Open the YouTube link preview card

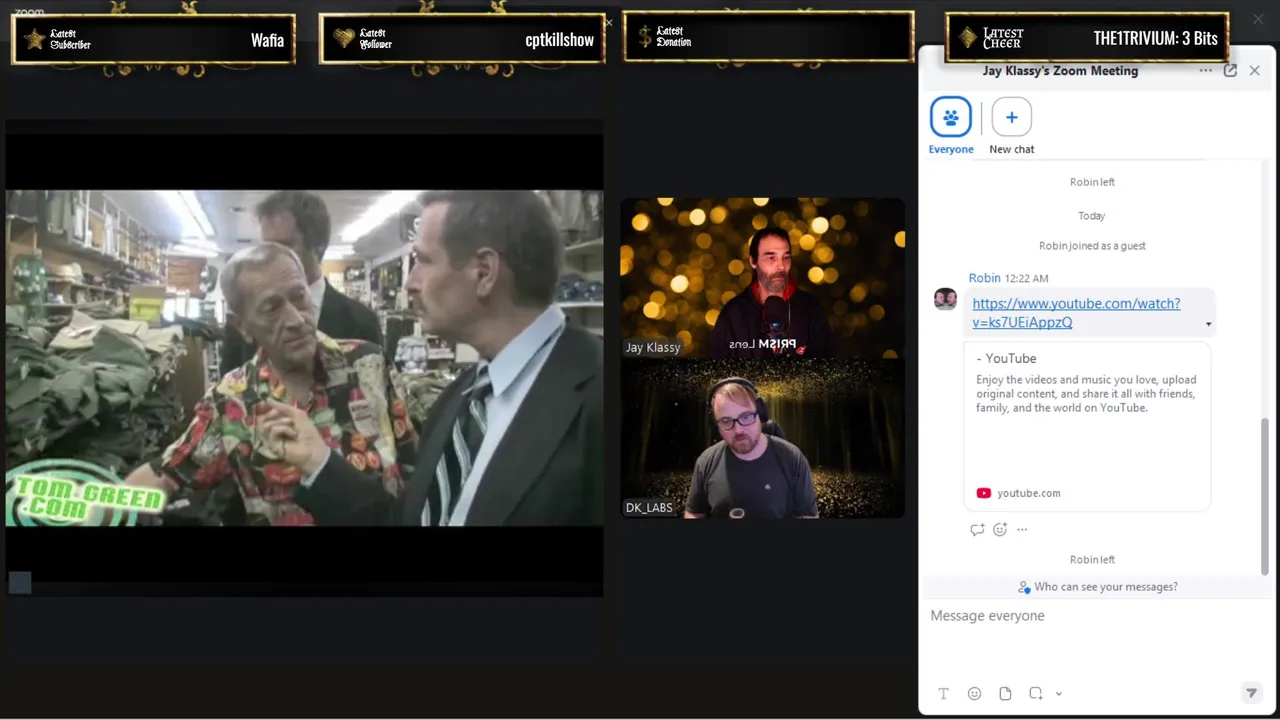[x=1087, y=427]
